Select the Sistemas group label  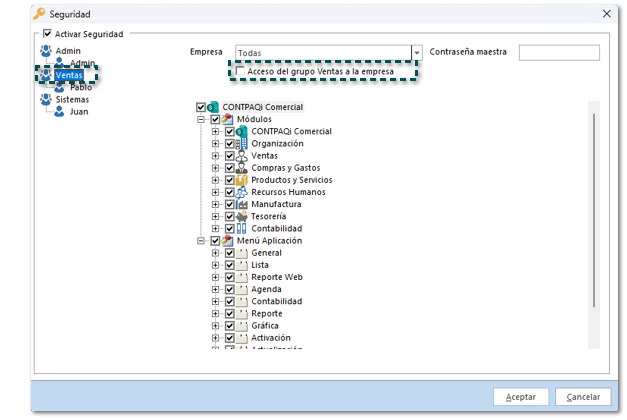click(72, 99)
